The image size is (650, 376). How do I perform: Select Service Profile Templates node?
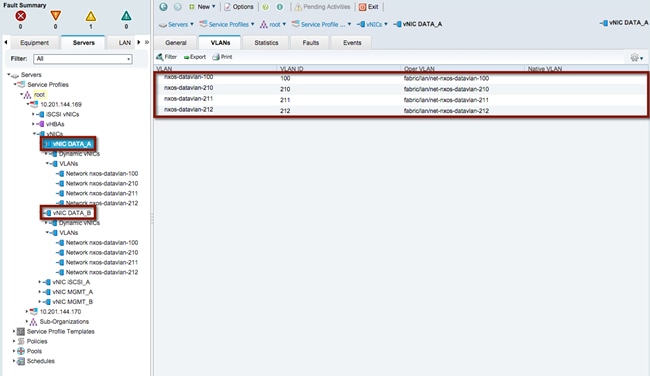(x=61, y=332)
